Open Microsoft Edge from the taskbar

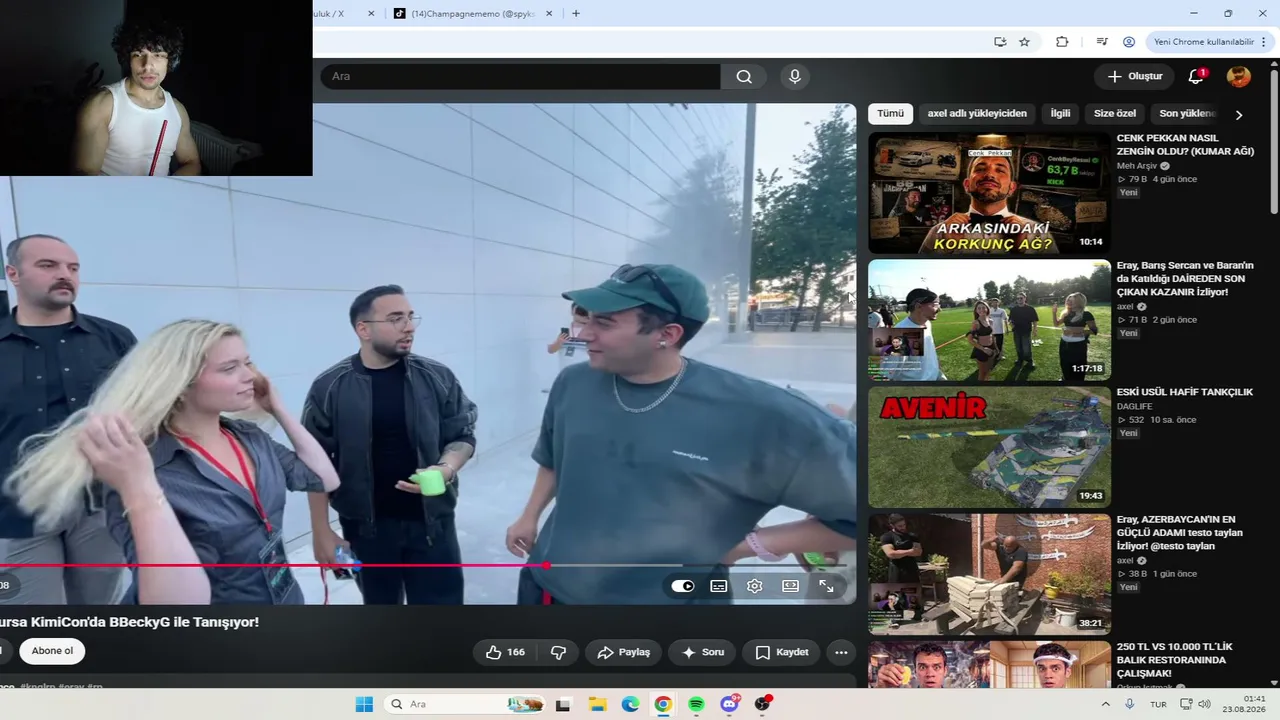[630, 704]
